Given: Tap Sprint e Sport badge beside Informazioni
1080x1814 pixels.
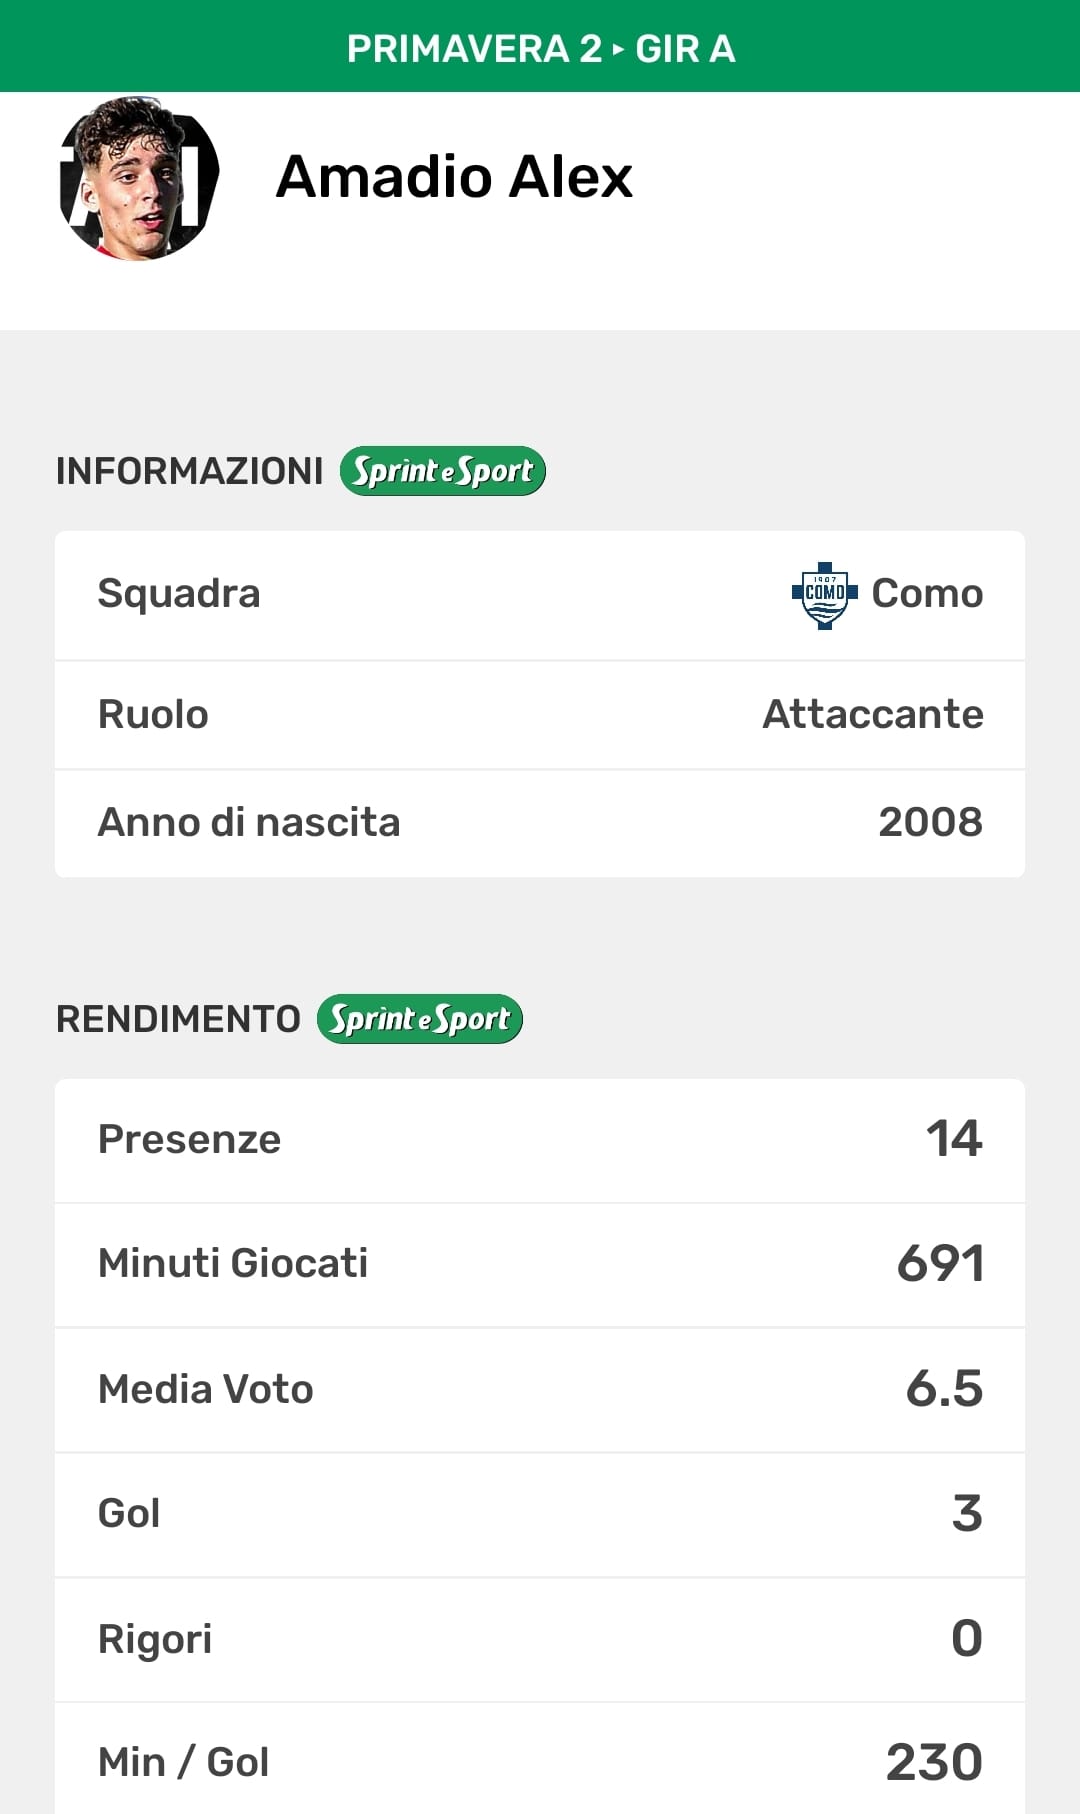Looking at the screenshot, I should [x=442, y=471].
